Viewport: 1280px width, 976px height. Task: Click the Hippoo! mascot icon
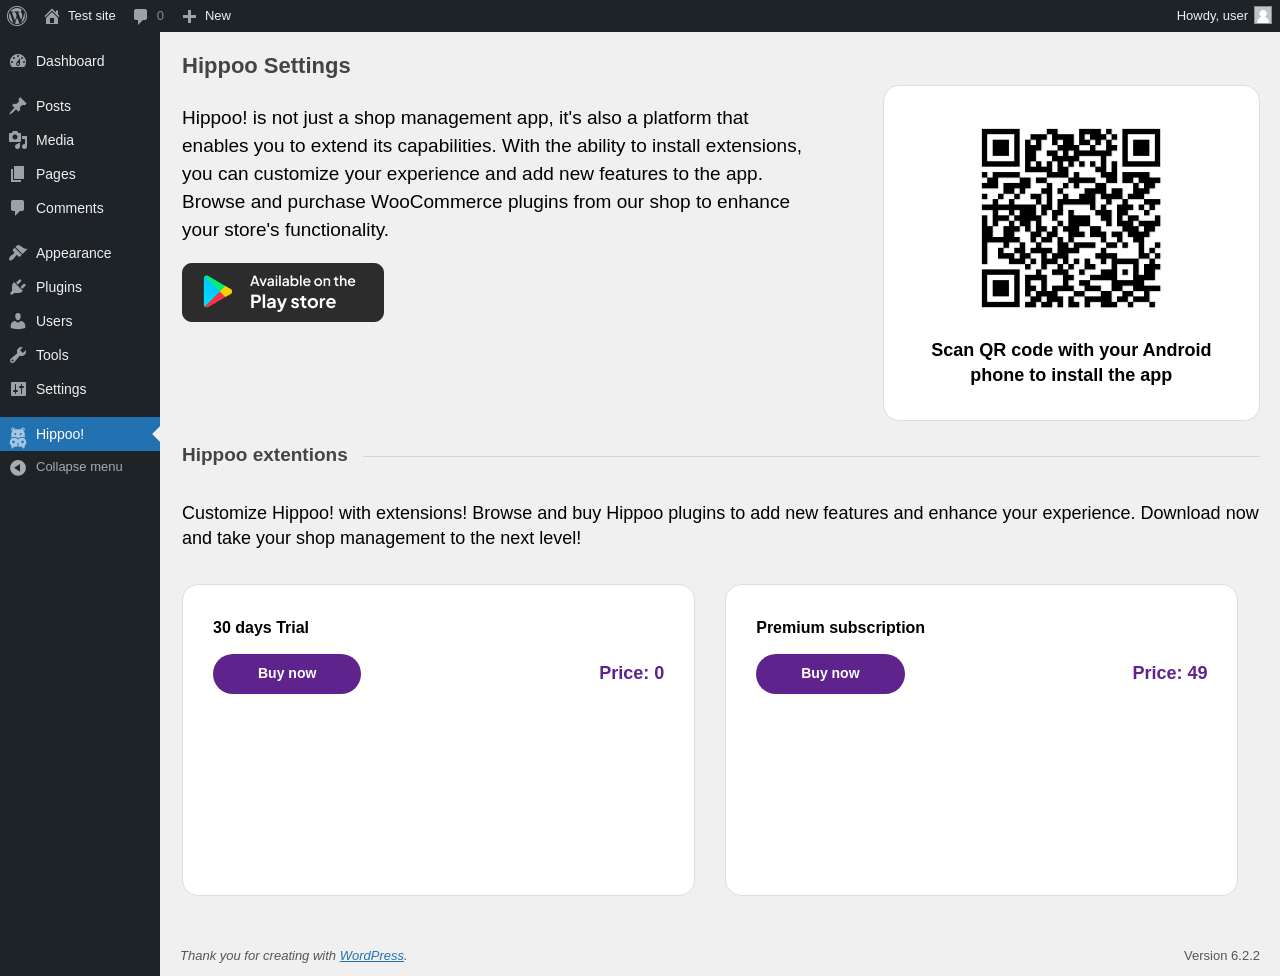pos(18,437)
